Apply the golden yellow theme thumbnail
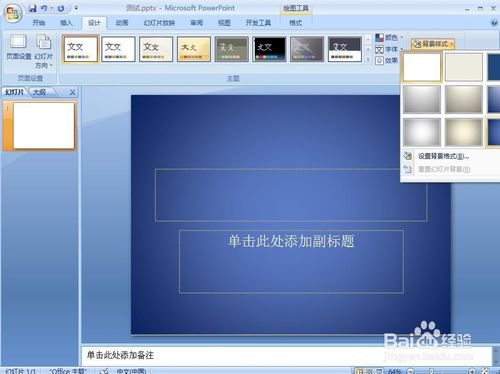The height and width of the screenshot is (374, 500). coord(194,49)
